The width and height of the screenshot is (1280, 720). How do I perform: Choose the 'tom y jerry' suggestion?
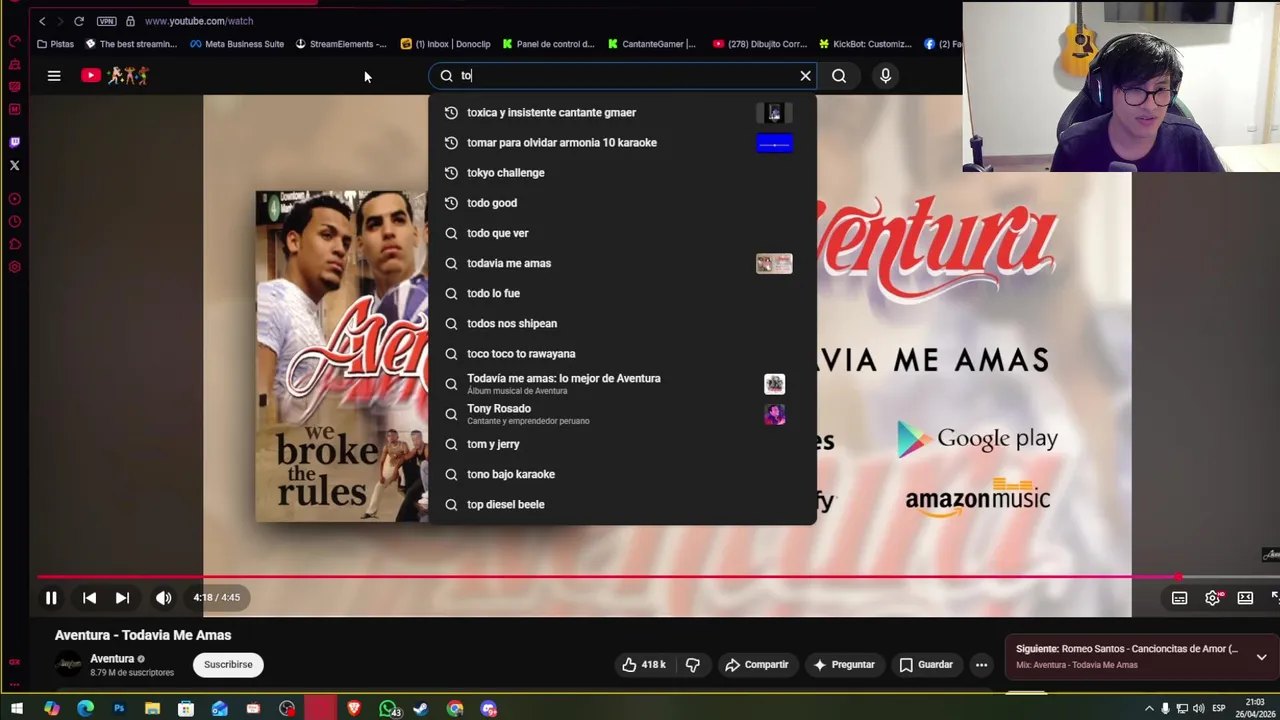click(x=622, y=444)
